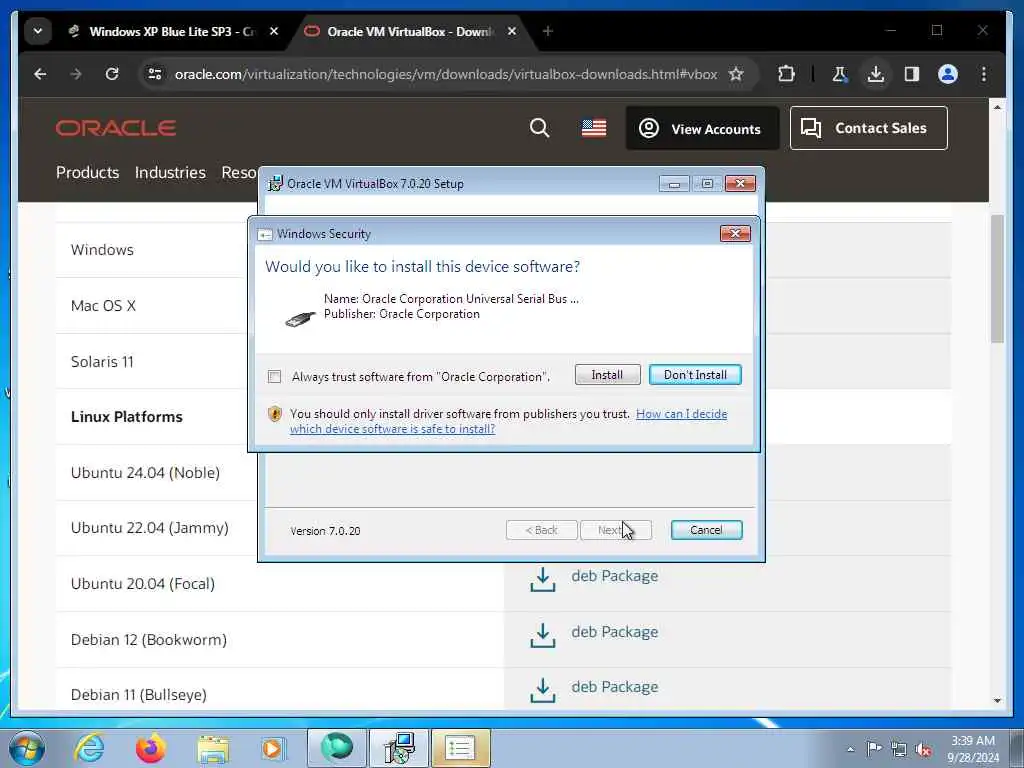1024x768 pixels.
Task: Click View Accounts button
Action: coord(702,129)
